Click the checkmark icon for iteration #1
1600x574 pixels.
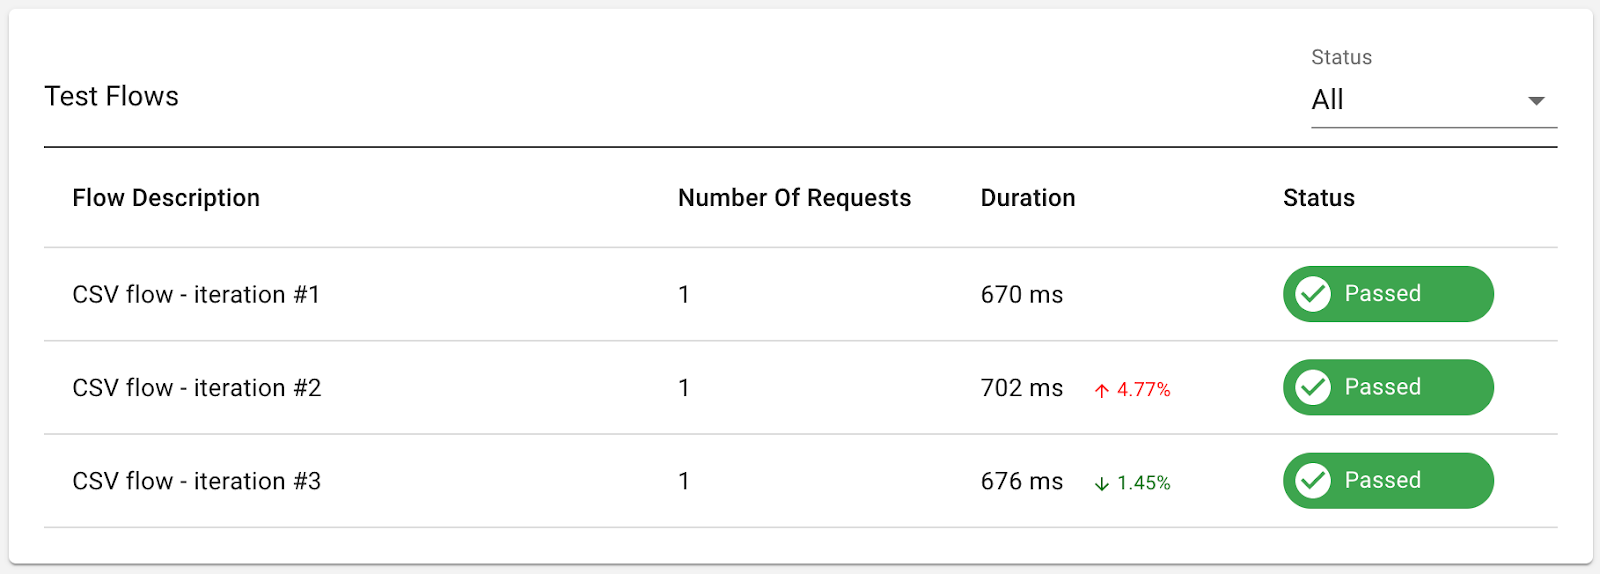1312,294
